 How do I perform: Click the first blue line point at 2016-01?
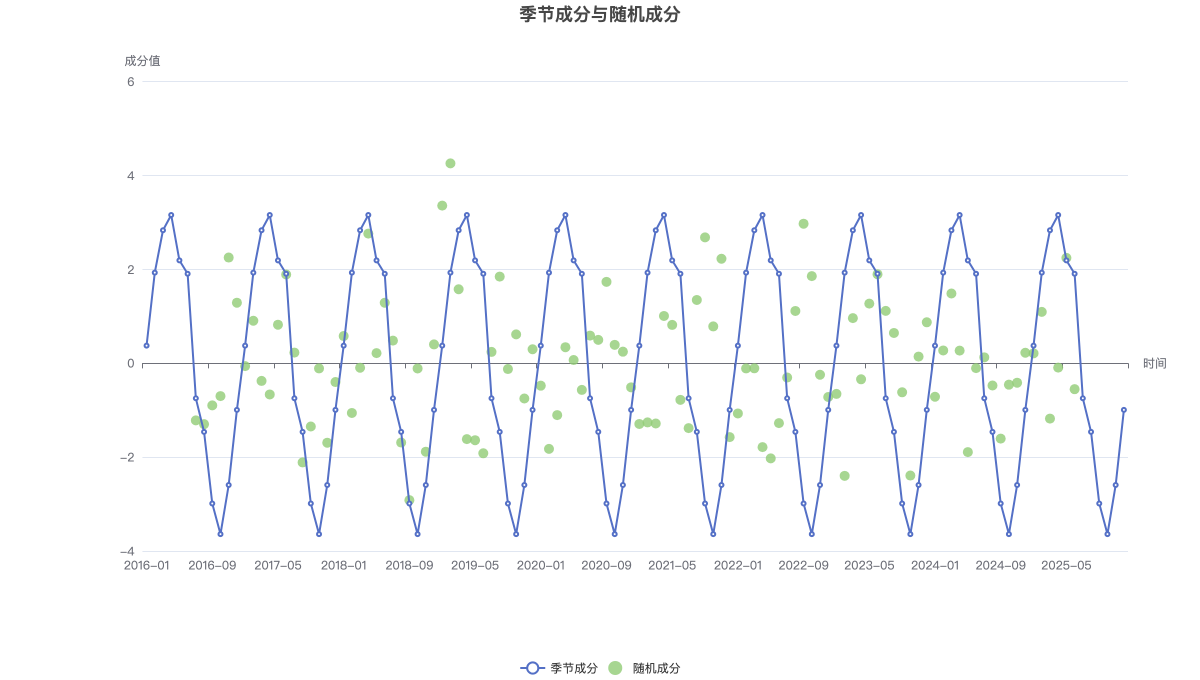point(146,346)
